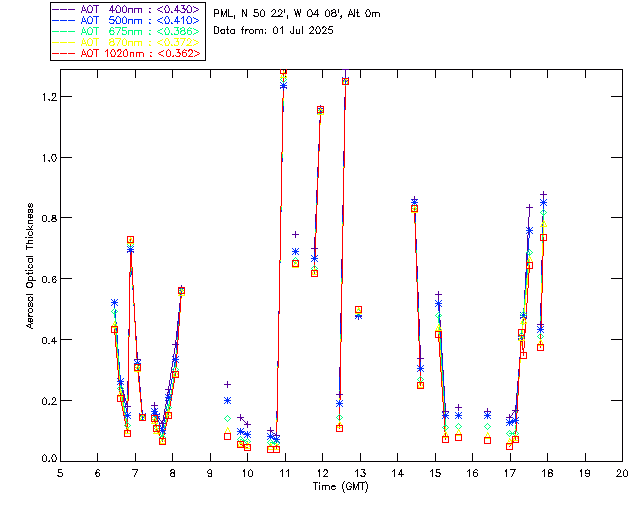640x512 pixels.
Task: Click the 0.6 tick label on y-axis
Action: [45, 279]
